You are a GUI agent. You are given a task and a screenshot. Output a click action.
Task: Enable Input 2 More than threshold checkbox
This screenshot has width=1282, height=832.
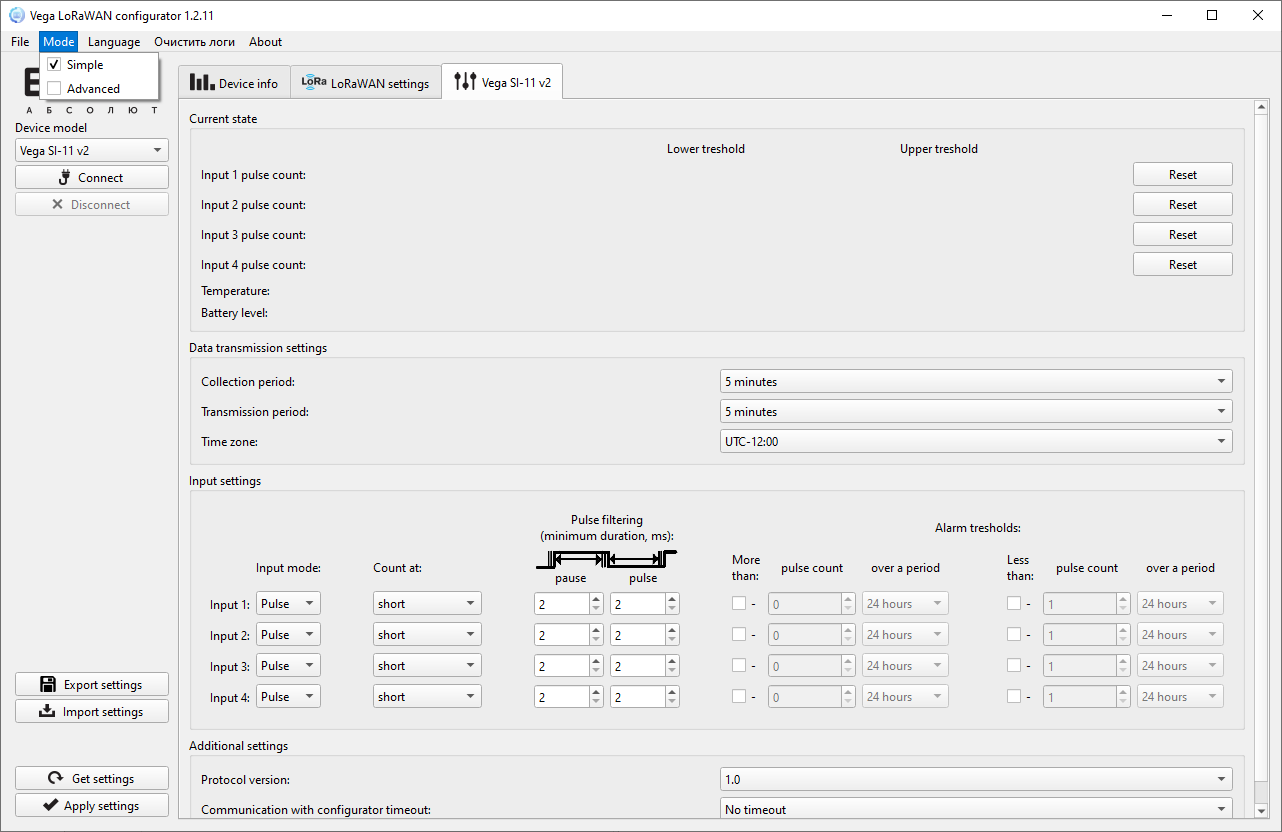[739, 635]
